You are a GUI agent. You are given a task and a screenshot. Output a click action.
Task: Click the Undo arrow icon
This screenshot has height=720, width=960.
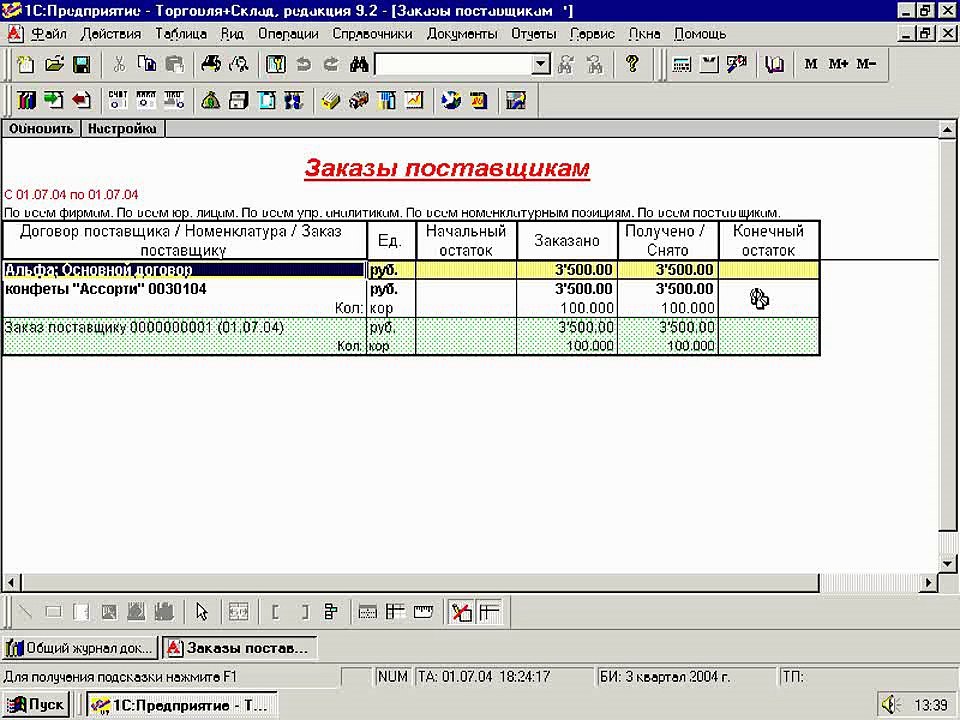coord(304,64)
